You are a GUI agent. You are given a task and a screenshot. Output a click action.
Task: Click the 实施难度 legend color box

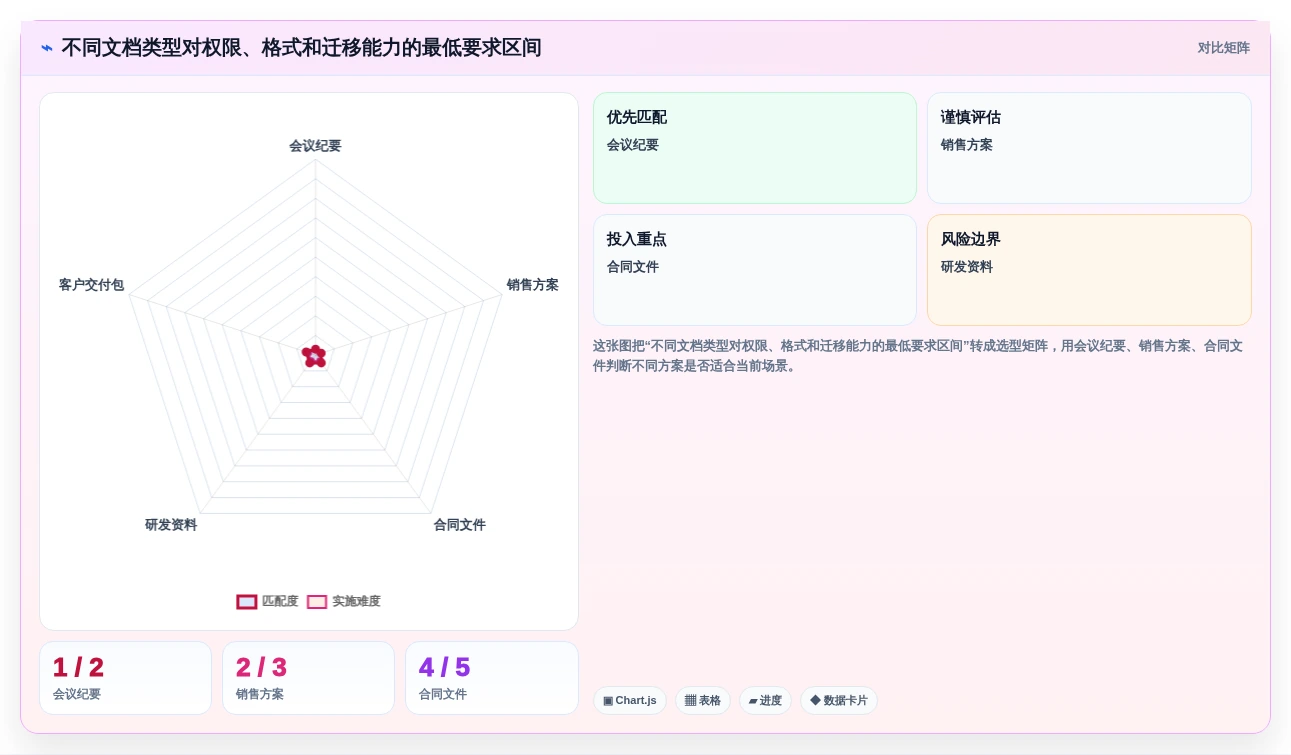317,602
